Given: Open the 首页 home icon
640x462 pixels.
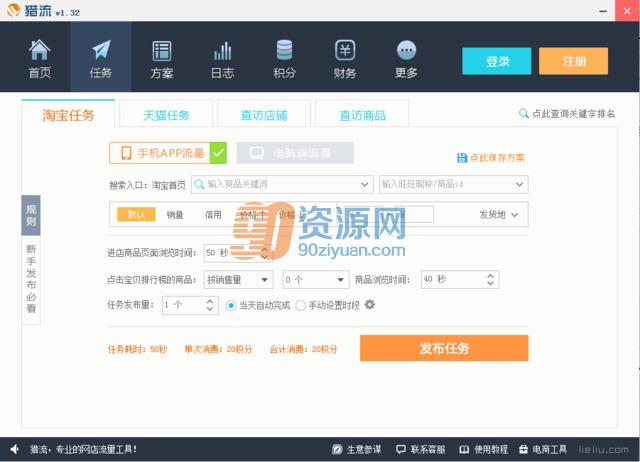Looking at the screenshot, I should [40, 50].
